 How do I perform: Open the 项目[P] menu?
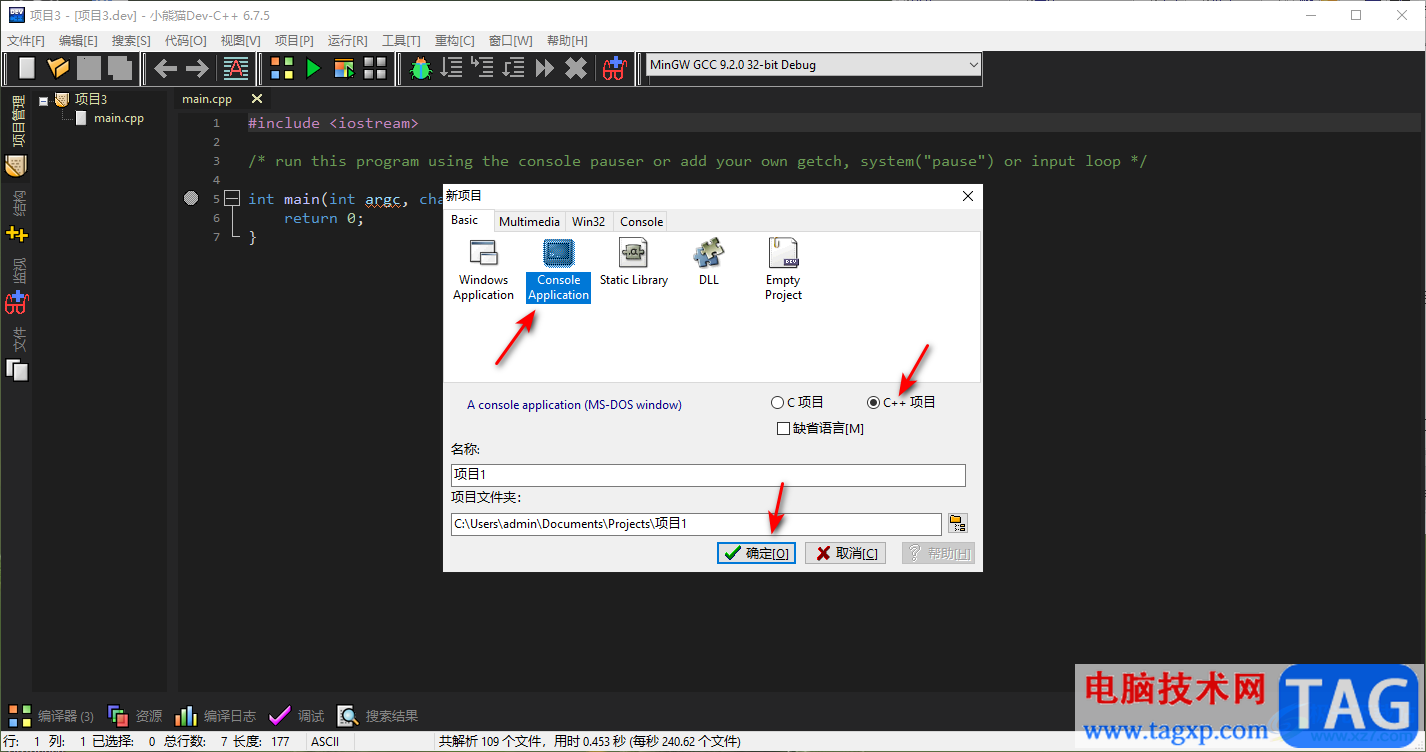click(294, 40)
